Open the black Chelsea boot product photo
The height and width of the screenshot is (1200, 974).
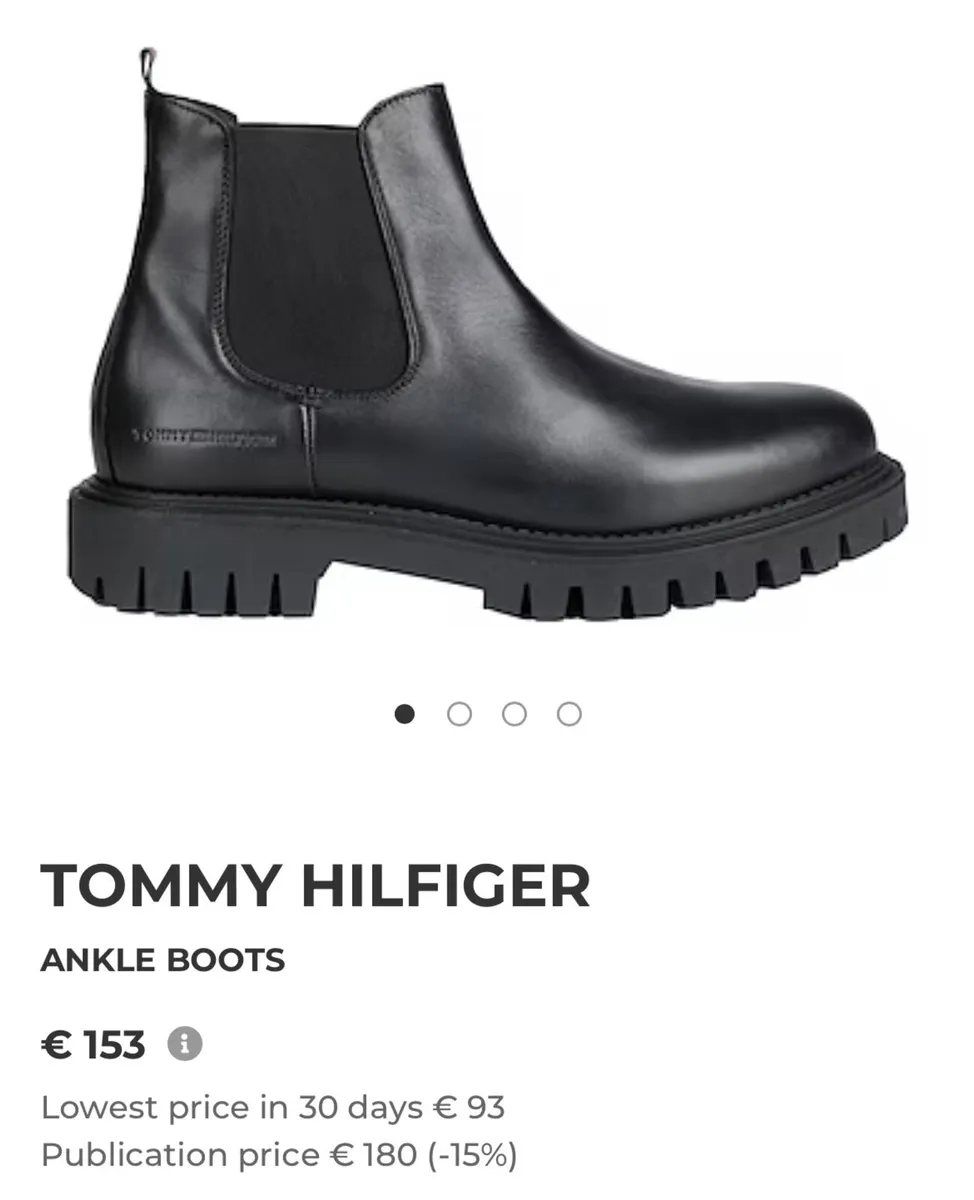[488, 335]
